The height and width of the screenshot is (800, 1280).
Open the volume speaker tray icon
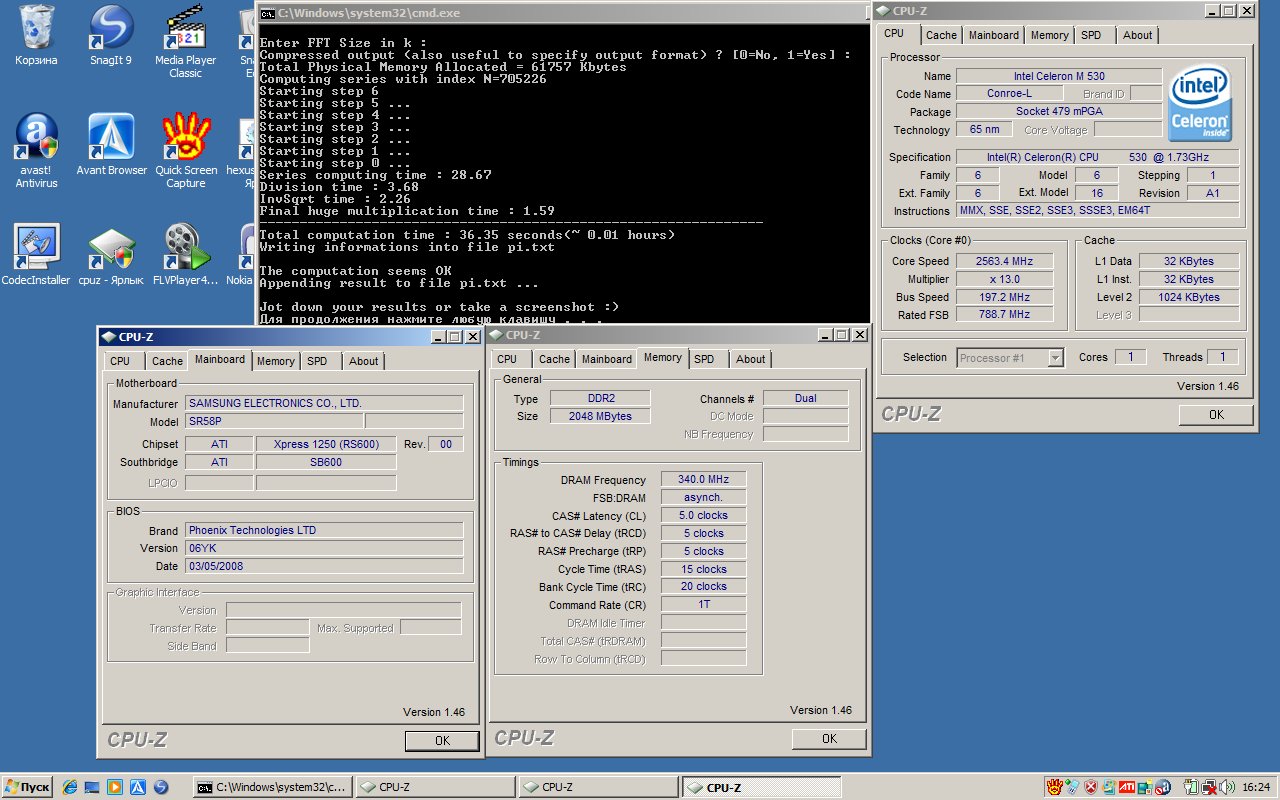tap(1226, 787)
